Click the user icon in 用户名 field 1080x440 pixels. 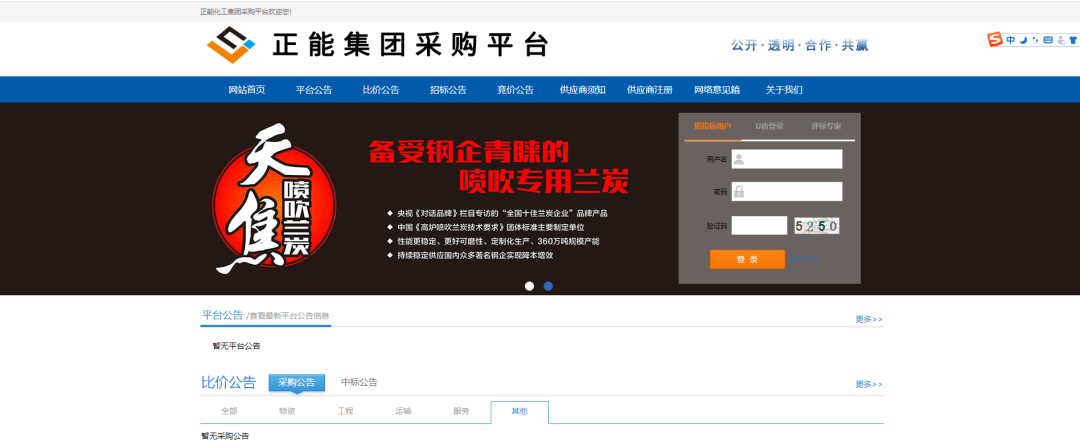[x=738, y=160]
